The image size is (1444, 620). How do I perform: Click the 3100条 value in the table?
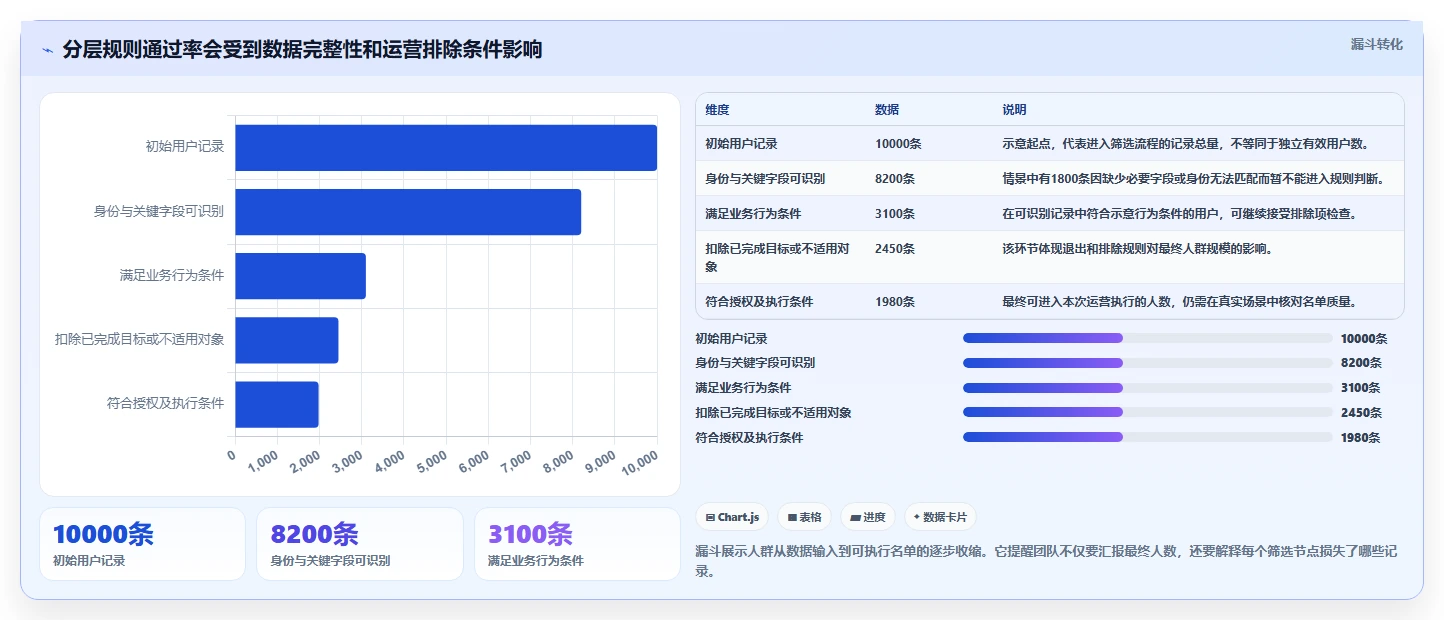pos(895,214)
